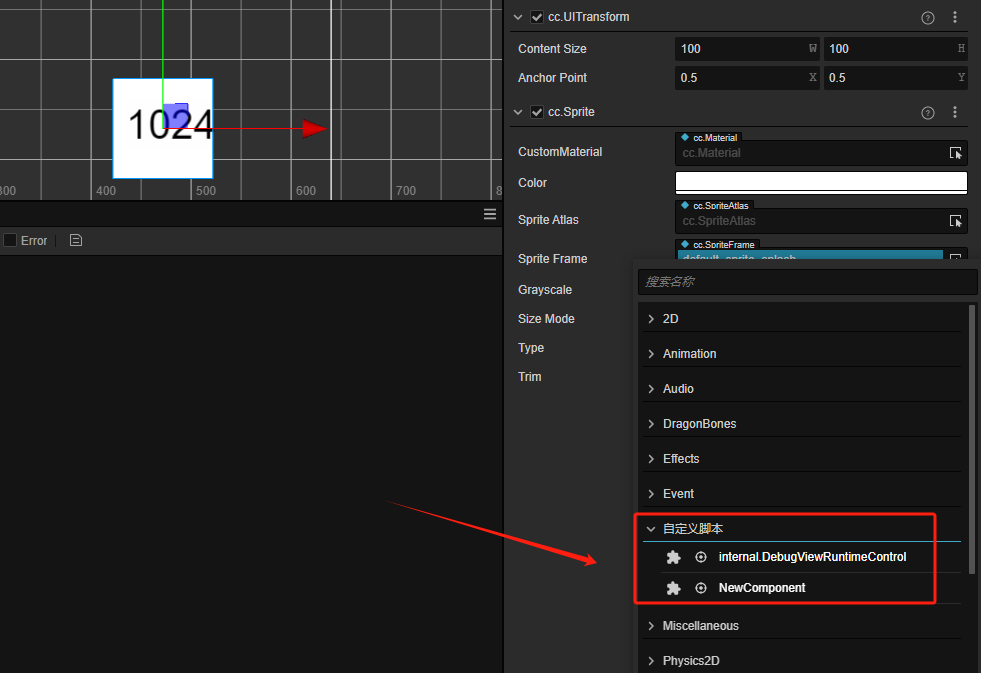
Task: Click the blue gizmo center square
Action: (175, 114)
